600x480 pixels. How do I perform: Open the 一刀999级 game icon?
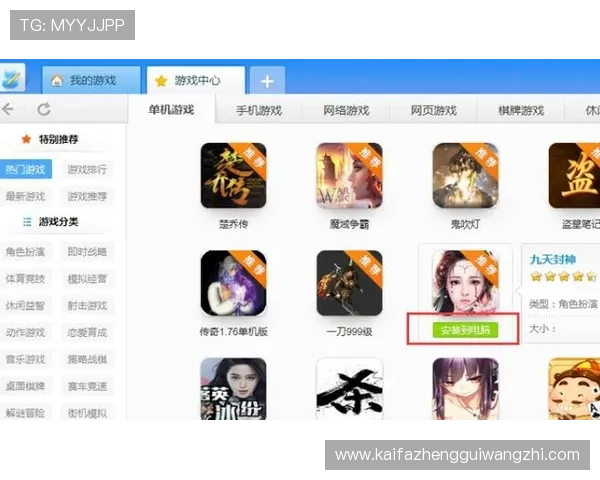click(349, 283)
